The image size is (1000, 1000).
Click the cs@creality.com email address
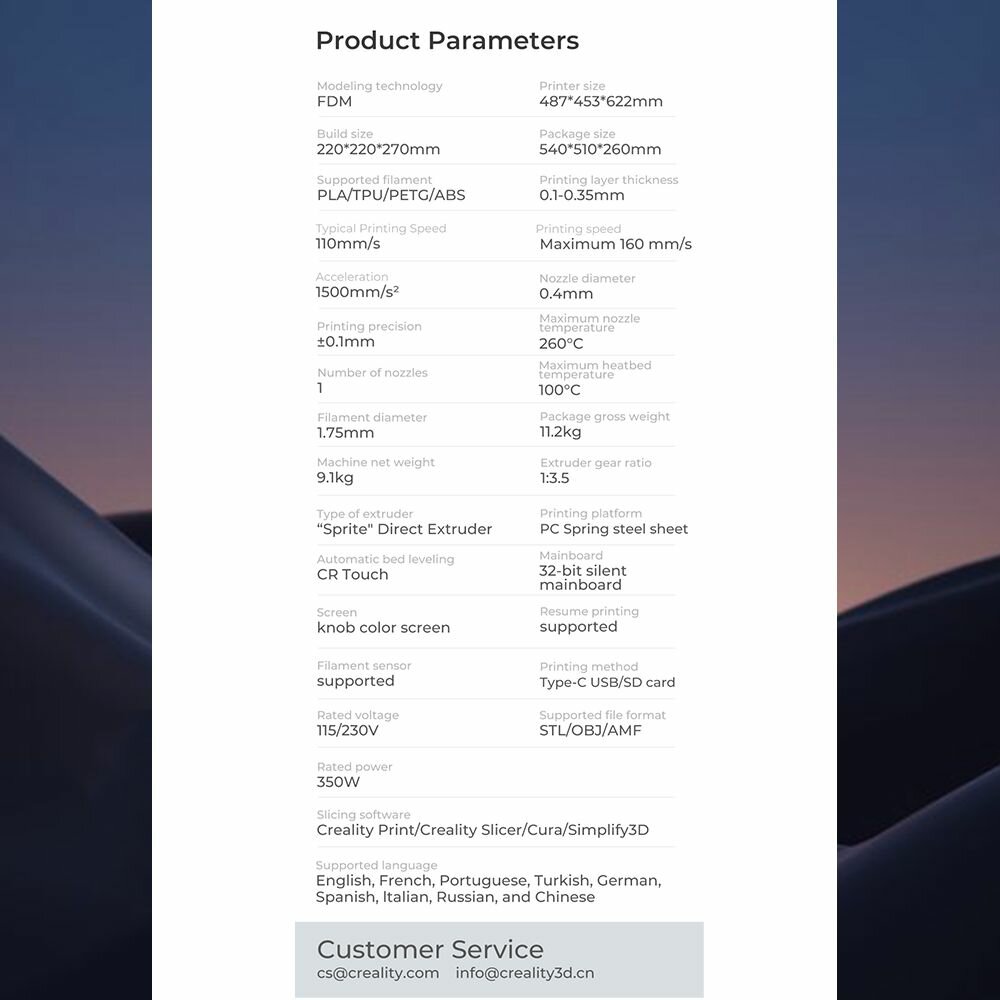click(378, 973)
